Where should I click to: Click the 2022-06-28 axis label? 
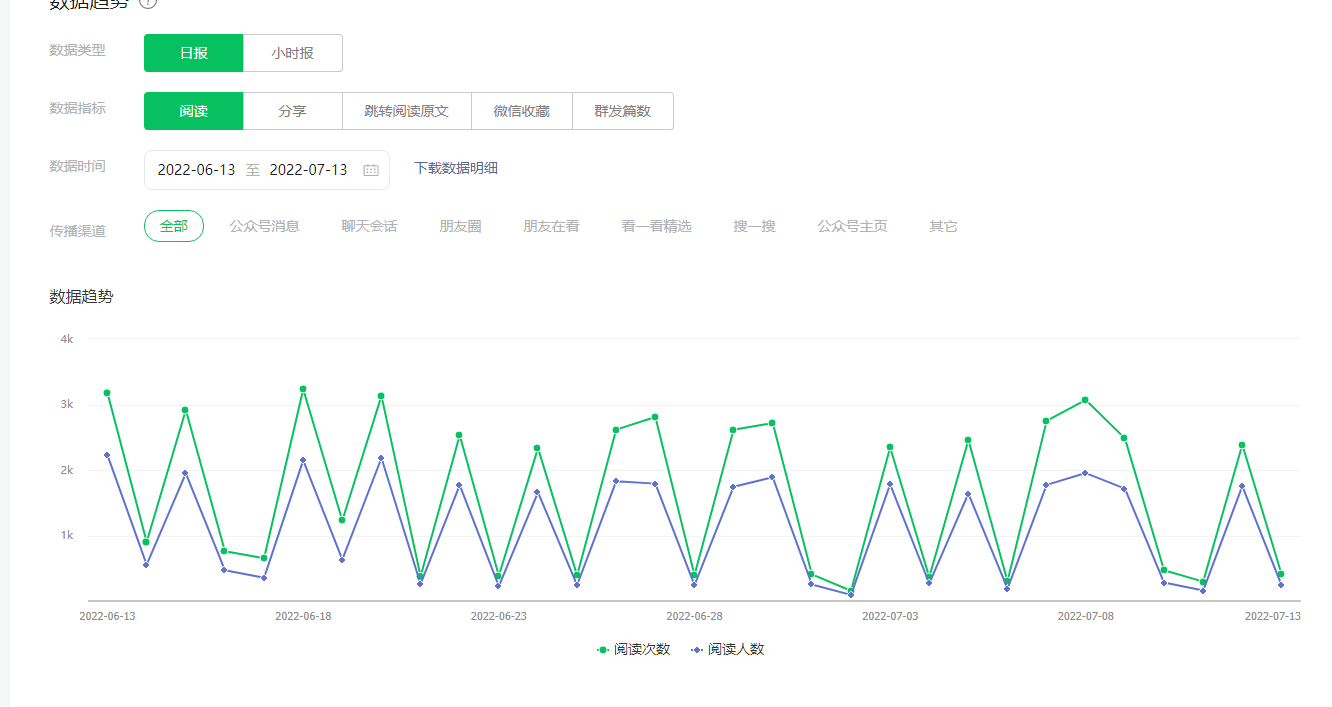coord(694,616)
